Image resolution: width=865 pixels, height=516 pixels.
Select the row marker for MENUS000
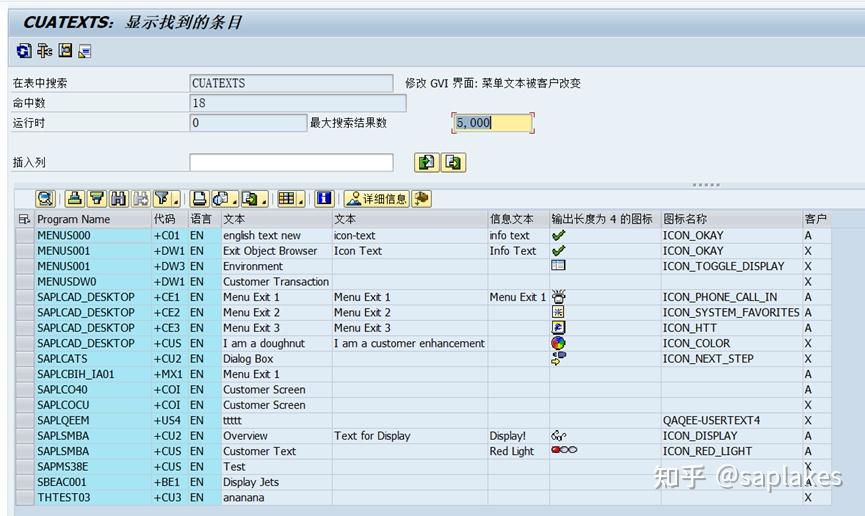point(24,236)
